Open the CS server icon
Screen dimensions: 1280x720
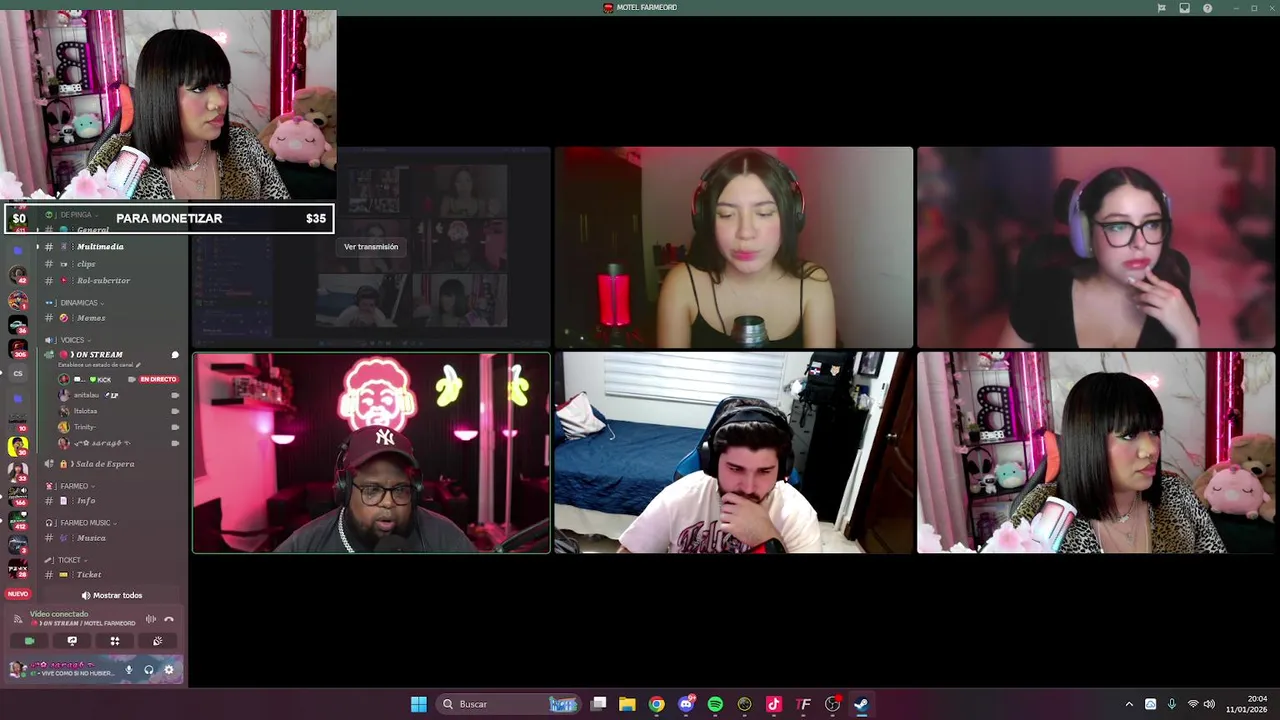[x=18, y=373]
